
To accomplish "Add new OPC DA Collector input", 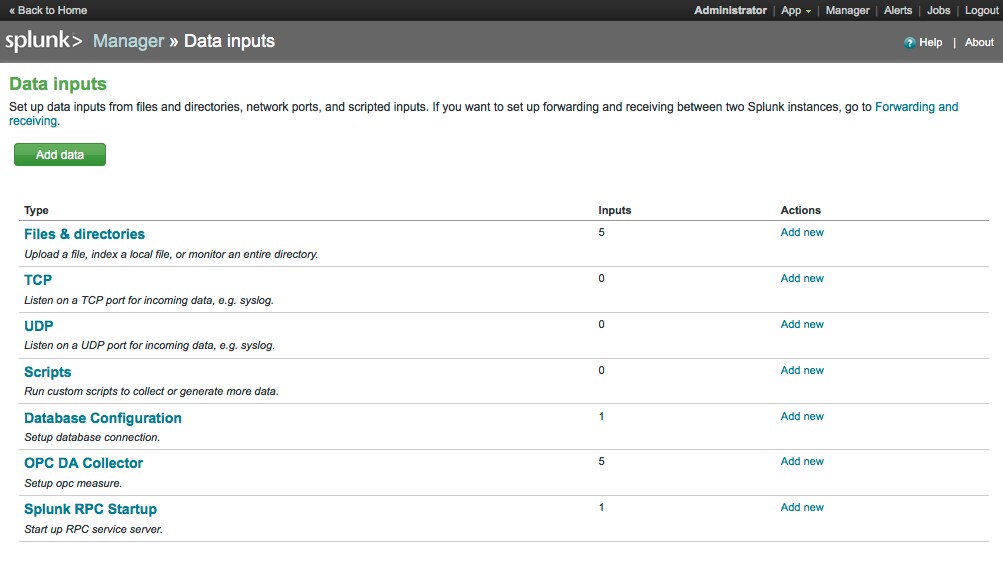I will click(x=802, y=461).
